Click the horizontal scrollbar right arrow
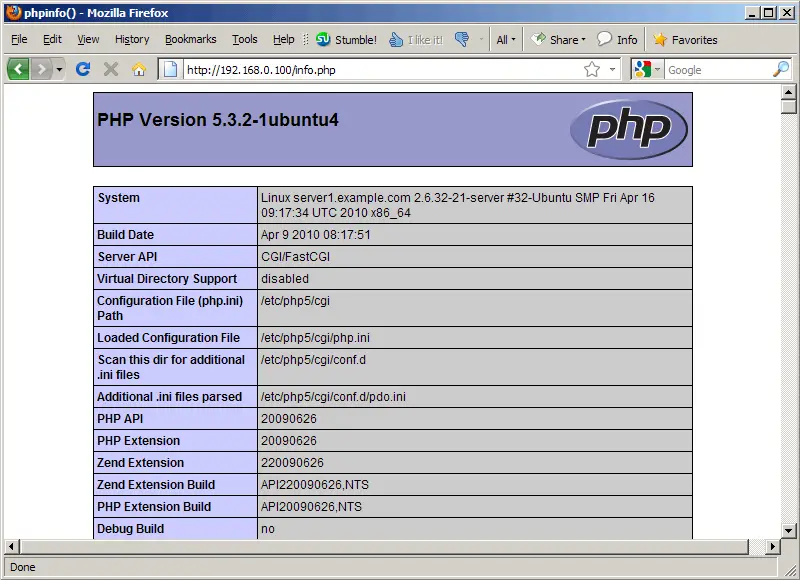Image resolution: width=800 pixels, height=580 pixels. (773, 546)
